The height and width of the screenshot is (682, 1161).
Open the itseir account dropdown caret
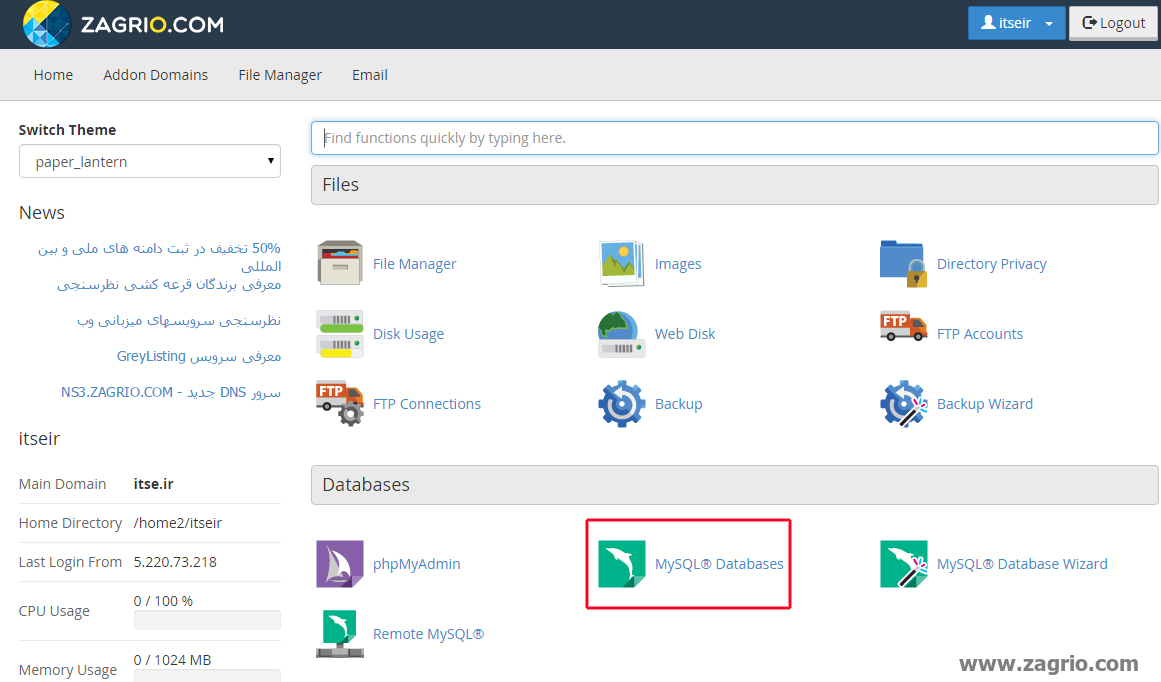coord(1049,24)
